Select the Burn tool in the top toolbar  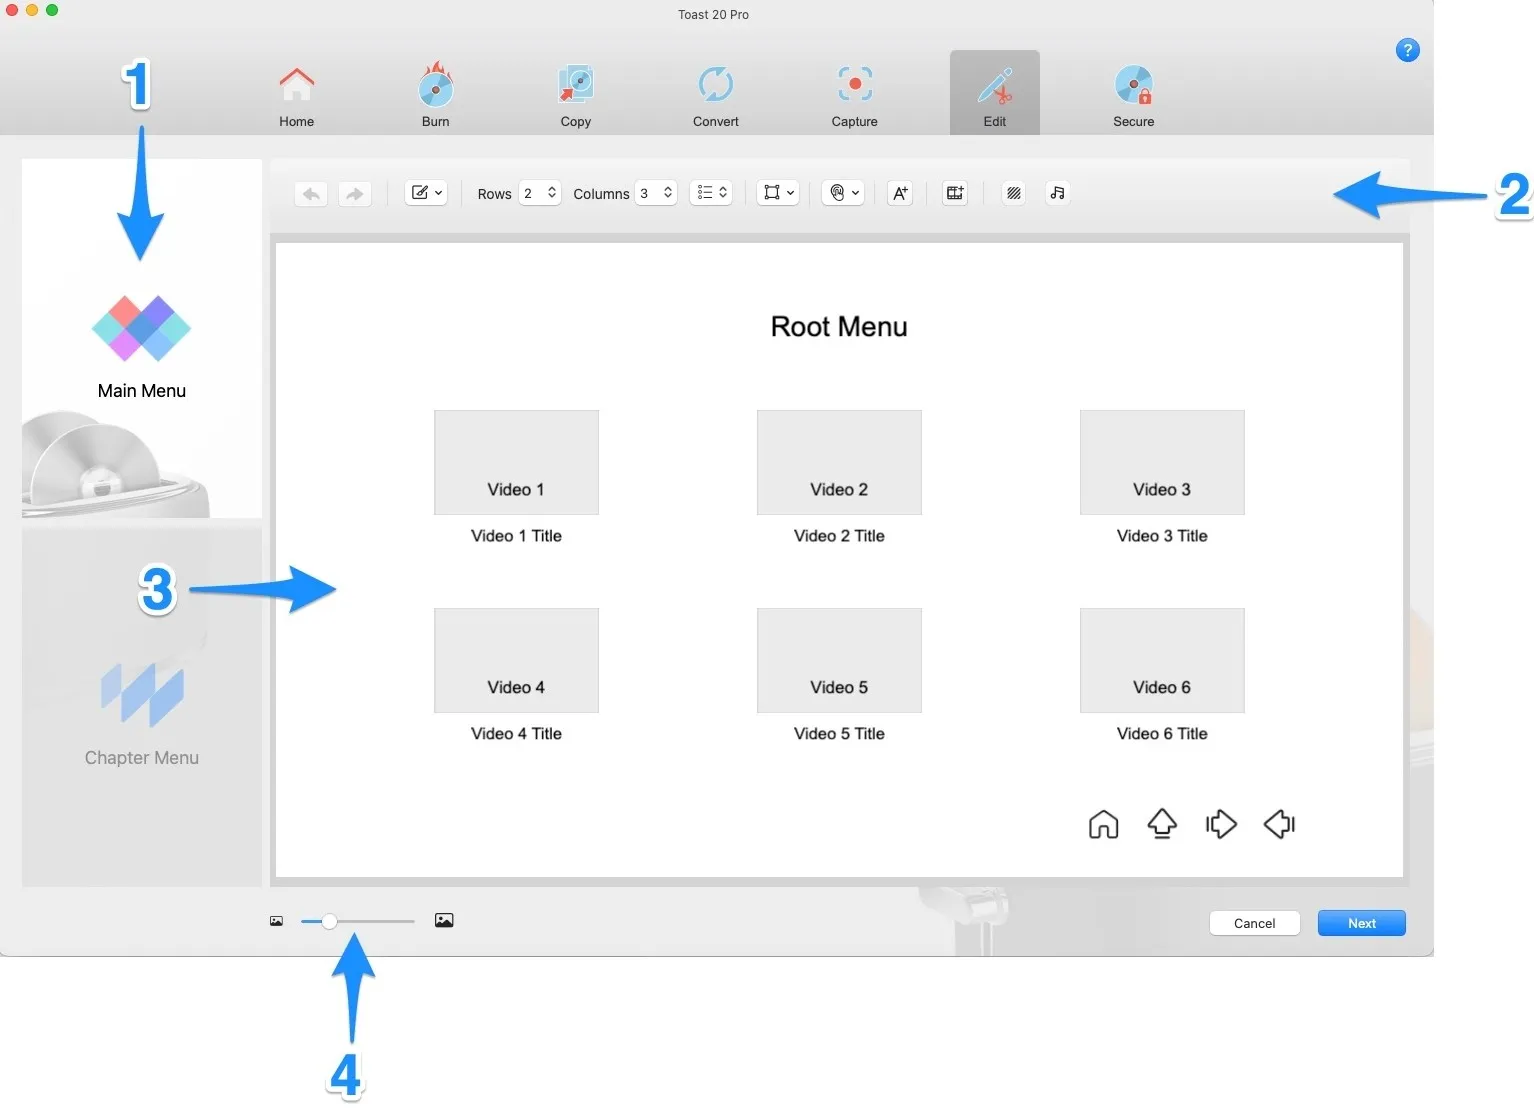point(435,95)
